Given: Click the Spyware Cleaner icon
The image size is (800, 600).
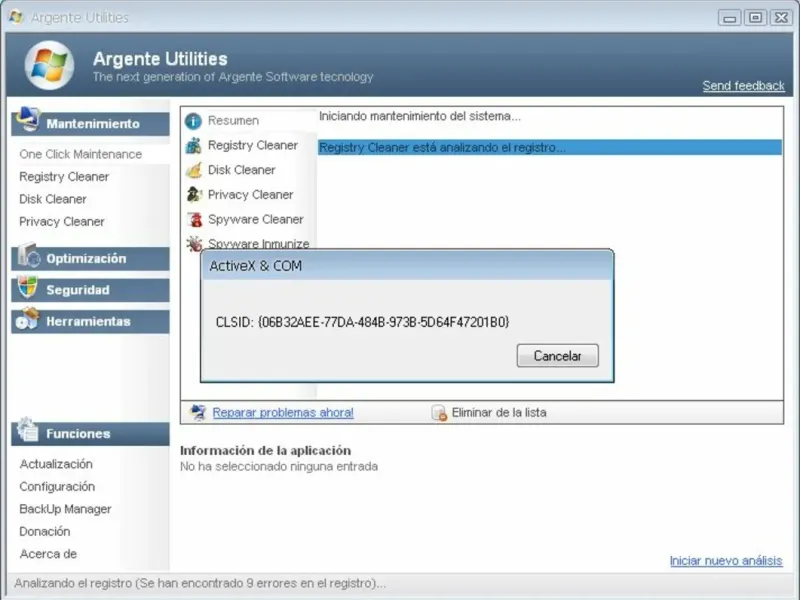Looking at the screenshot, I should click(x=194, y=219).
